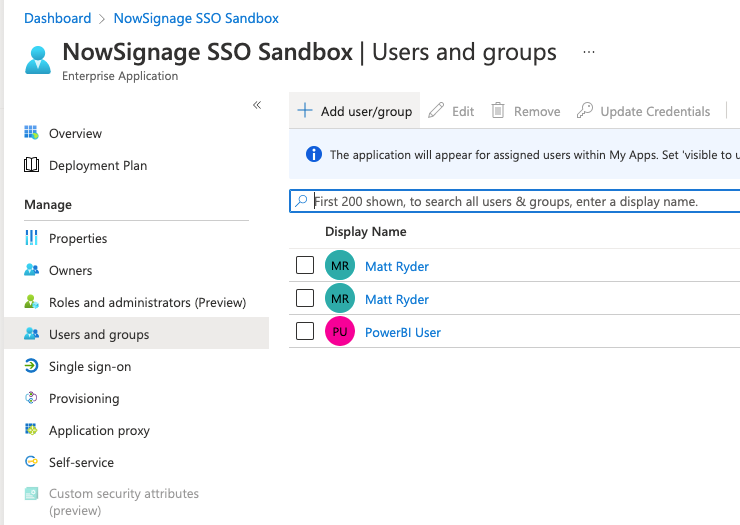Tick the PowerBI User checkbox
Viewport: 740px width, 525px height.
click(x=305, y=331)
